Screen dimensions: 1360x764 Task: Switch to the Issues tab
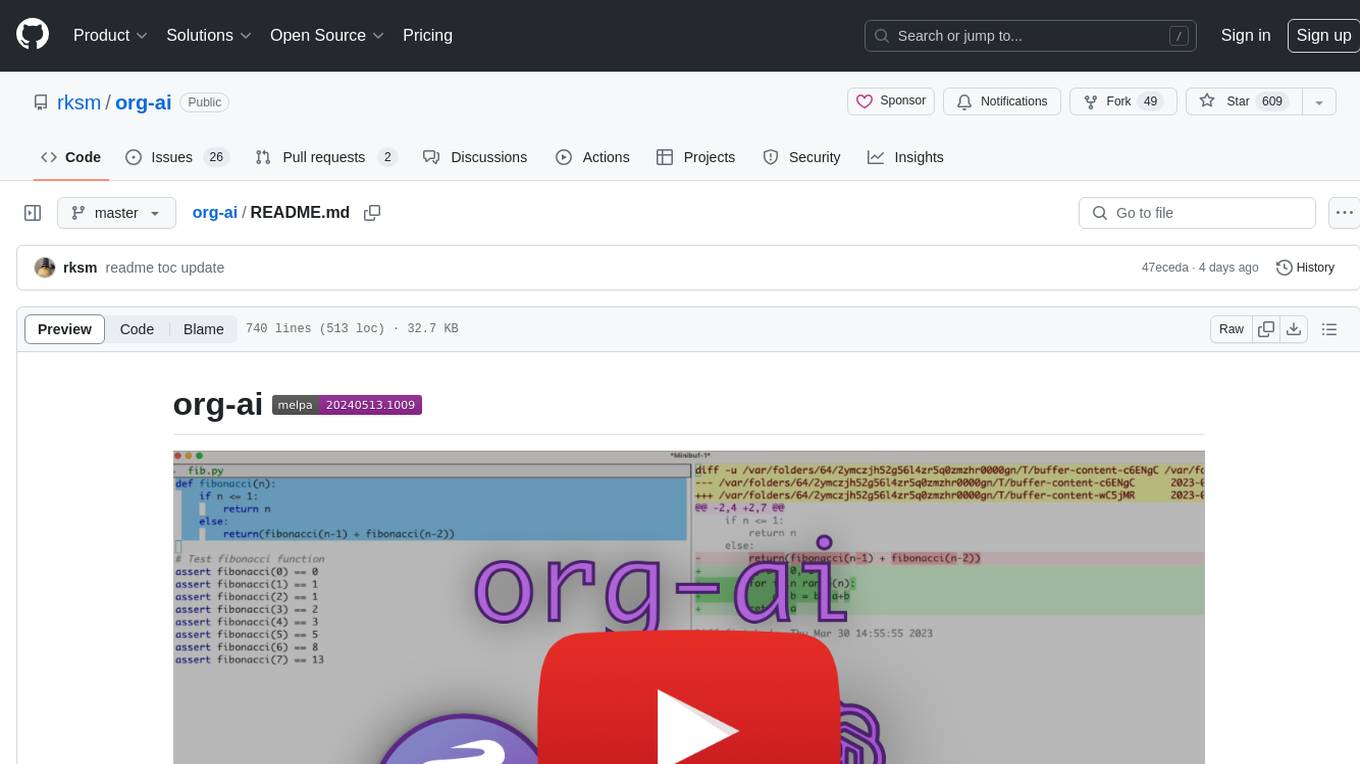(176, 157)
